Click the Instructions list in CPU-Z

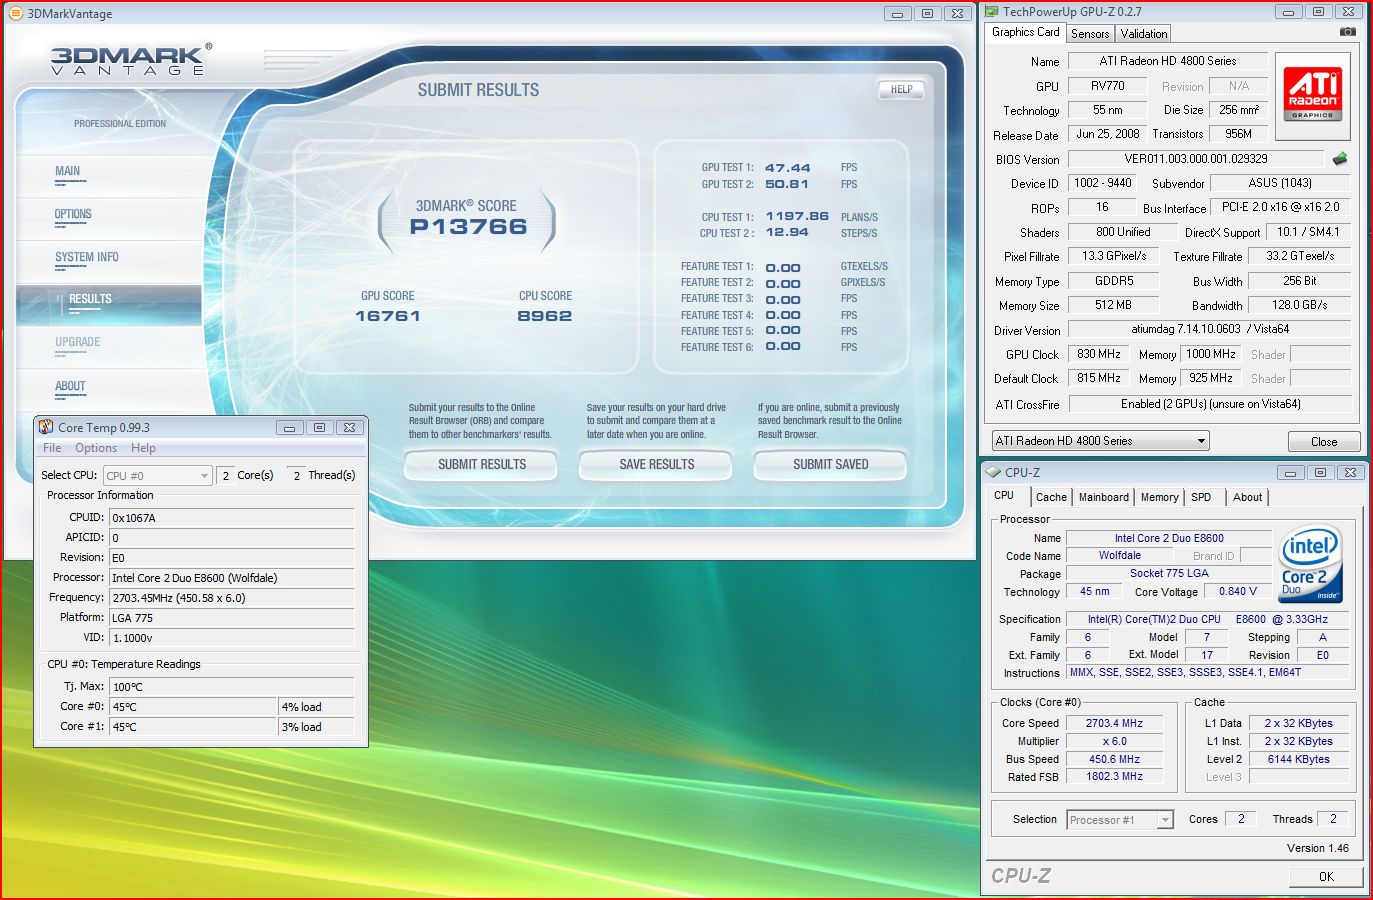click(x=1207, y=672)
